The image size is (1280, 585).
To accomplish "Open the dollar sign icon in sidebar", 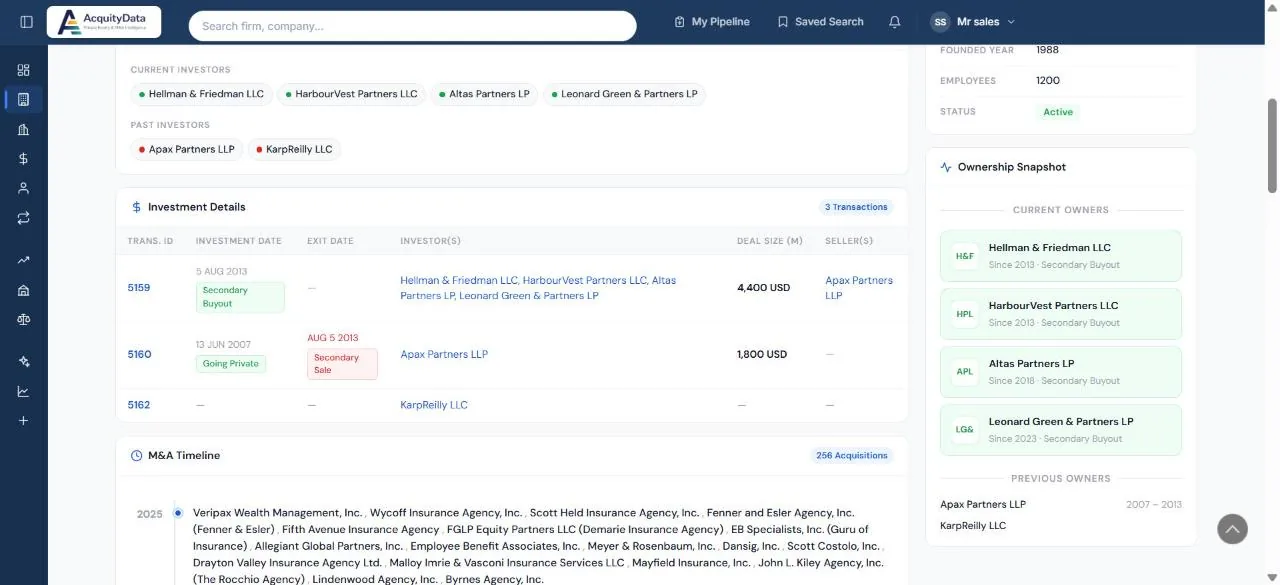I will click(24, 158).
